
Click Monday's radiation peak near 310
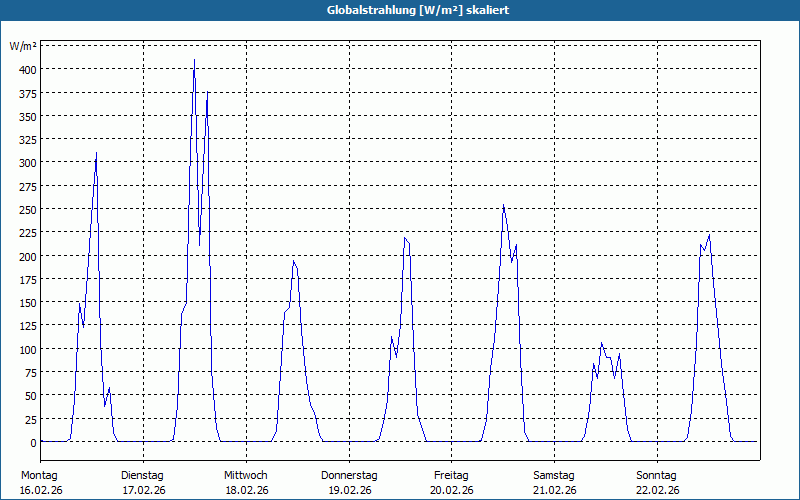coord(96,153)
